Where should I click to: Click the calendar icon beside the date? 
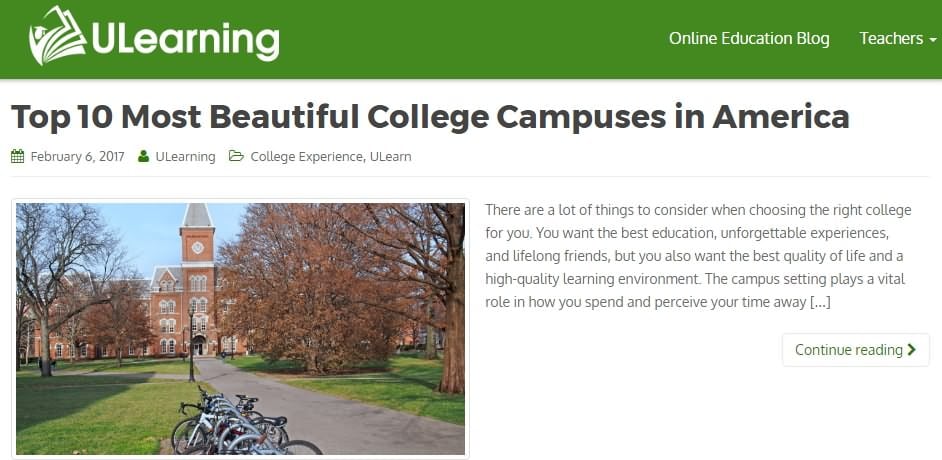point(17,156)
